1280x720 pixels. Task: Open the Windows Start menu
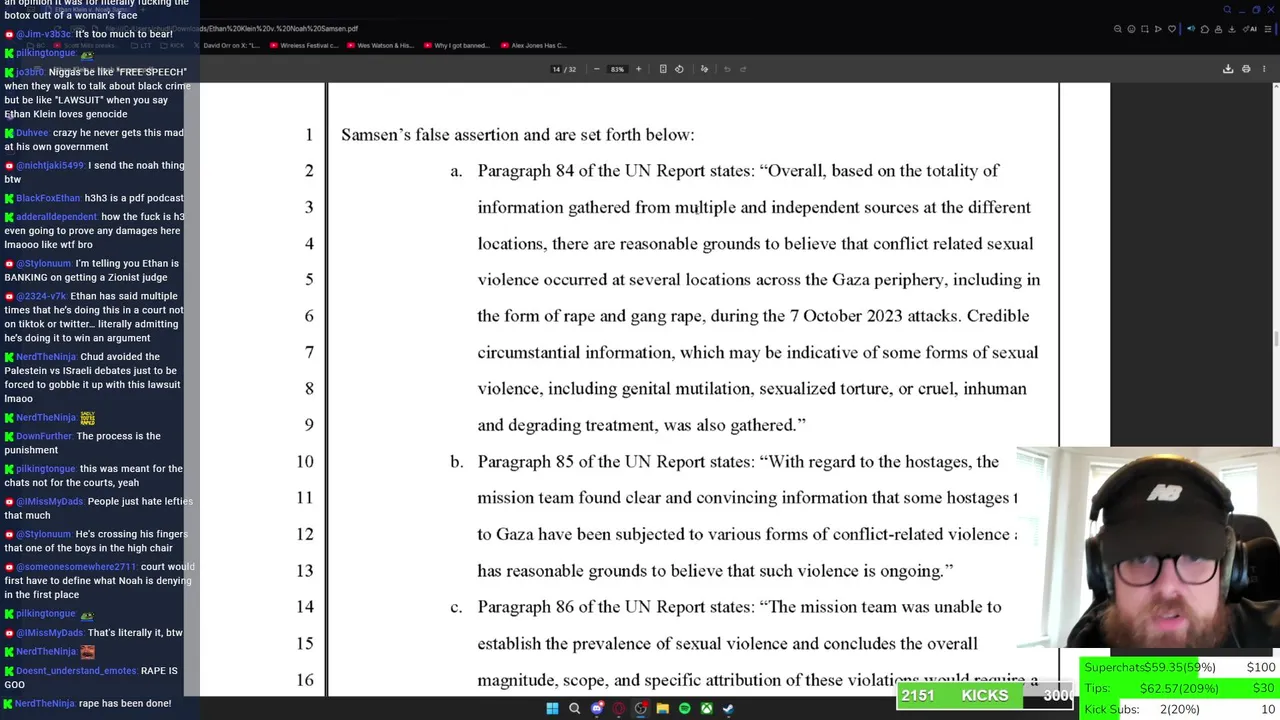[552, 709]
